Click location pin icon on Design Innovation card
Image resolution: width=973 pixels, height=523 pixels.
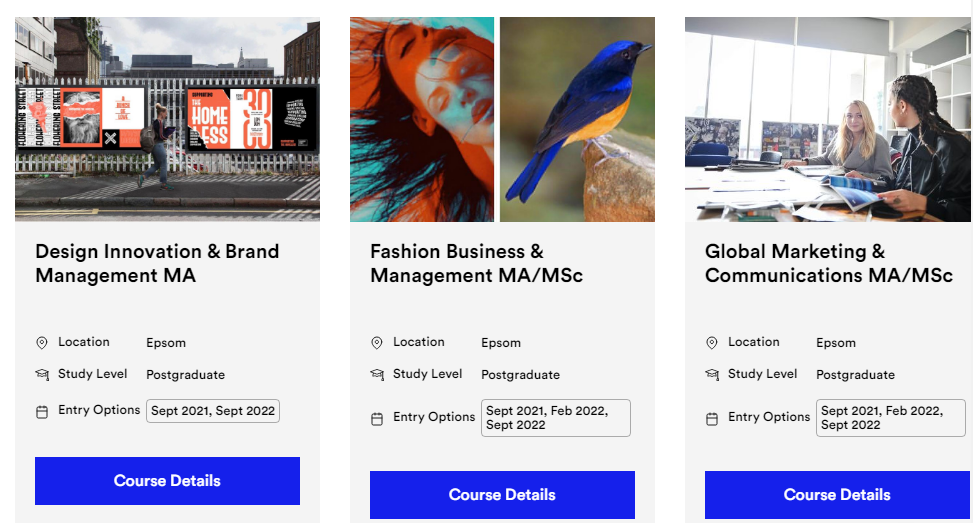click(42, 342)
